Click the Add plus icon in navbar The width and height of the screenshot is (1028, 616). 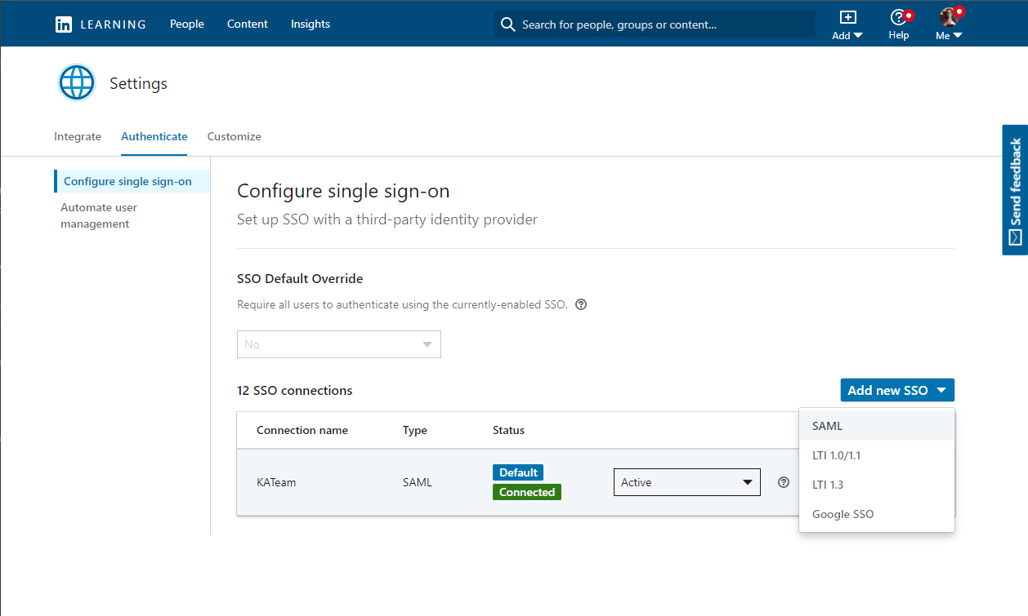click(x=845, y=17)
